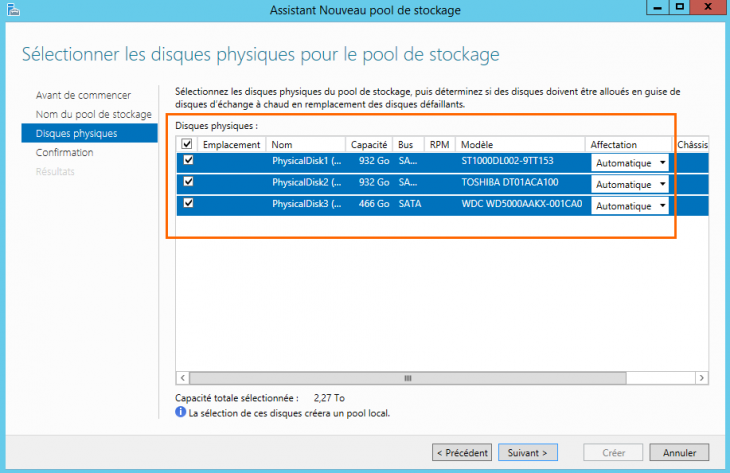Image resolution: width=730 pixels, height=473 pixels.
Task: Uncheck the PhysicalDisk1 checkbox
Action: 188,160
